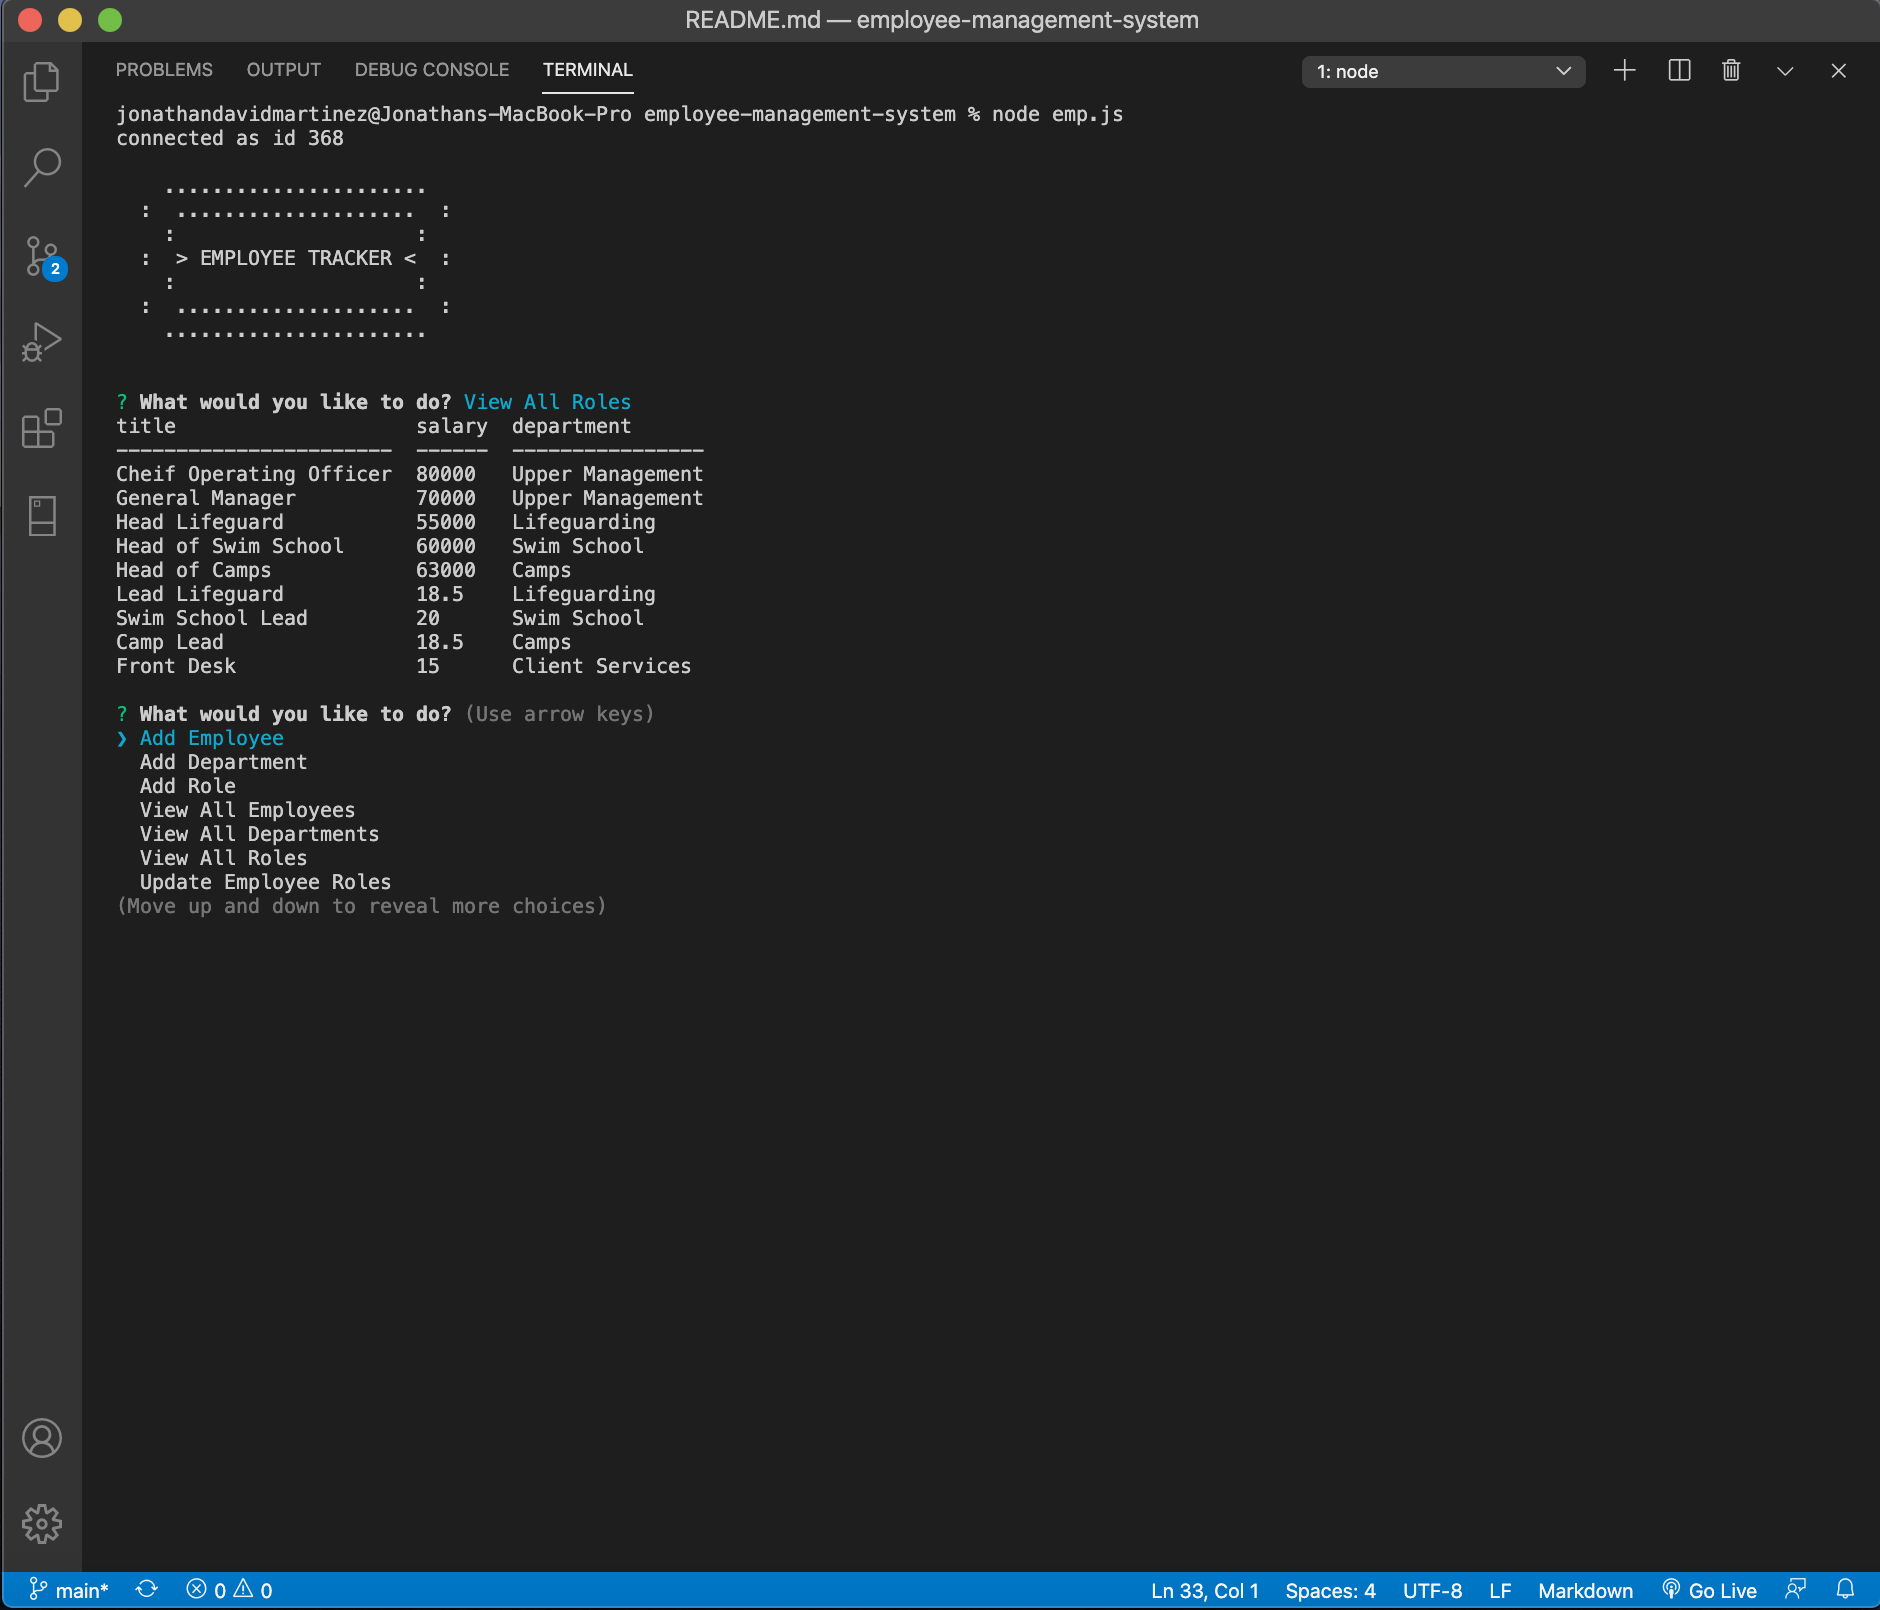Open the '1: node' terminal selector dropdown

pyautogui.click(x=1443, y=71)
